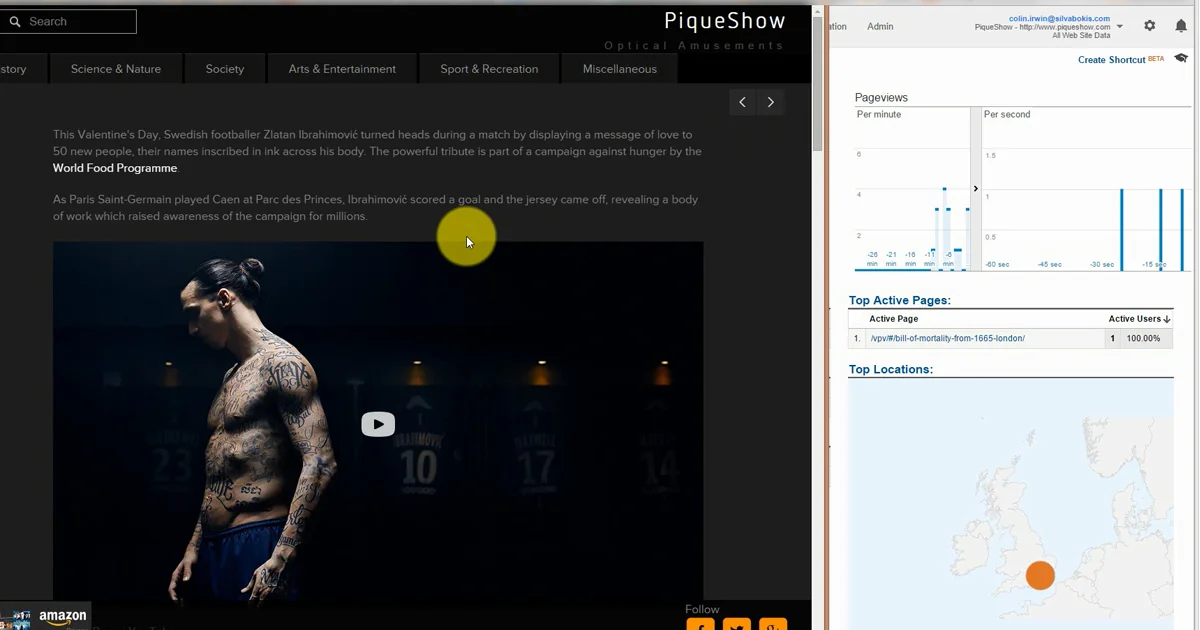Open the Facebook follow icon

click(700, 625)
